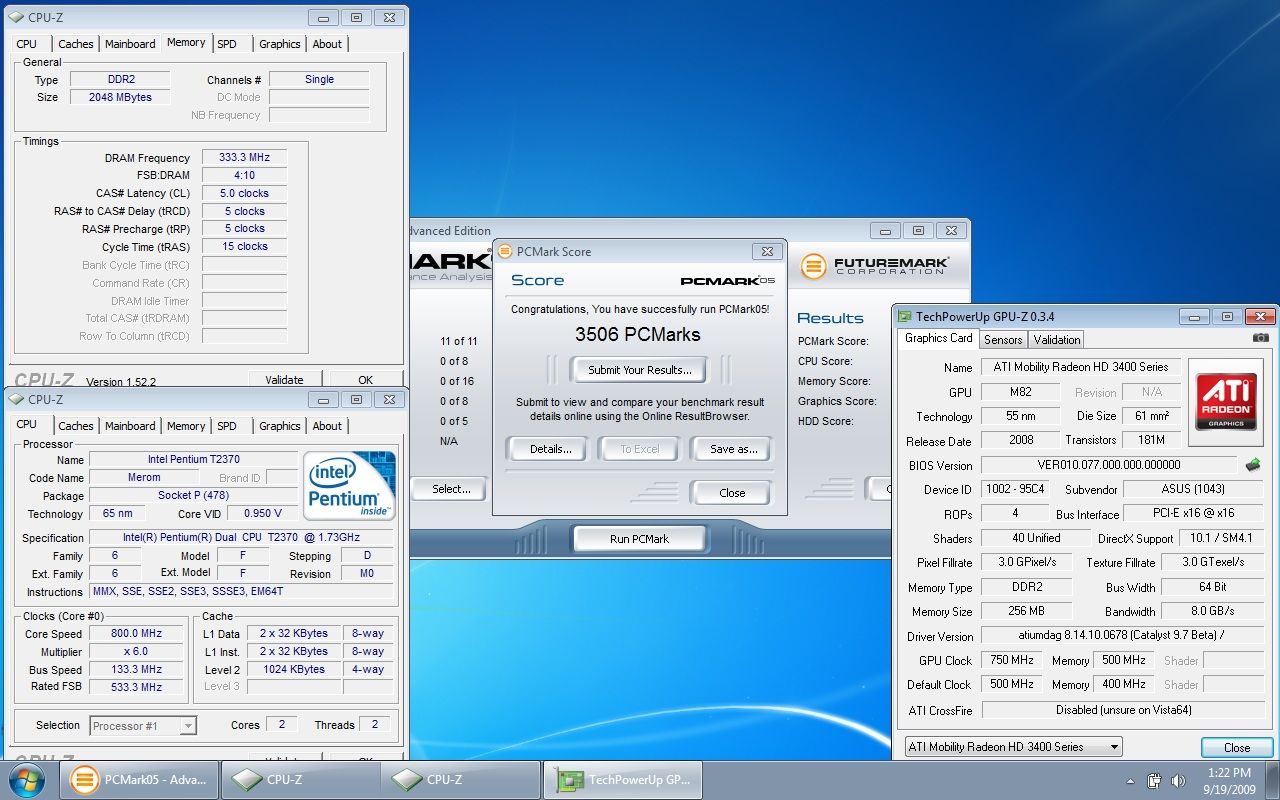Click Rated FSB 533.3 MHz value

pos(137,688)
